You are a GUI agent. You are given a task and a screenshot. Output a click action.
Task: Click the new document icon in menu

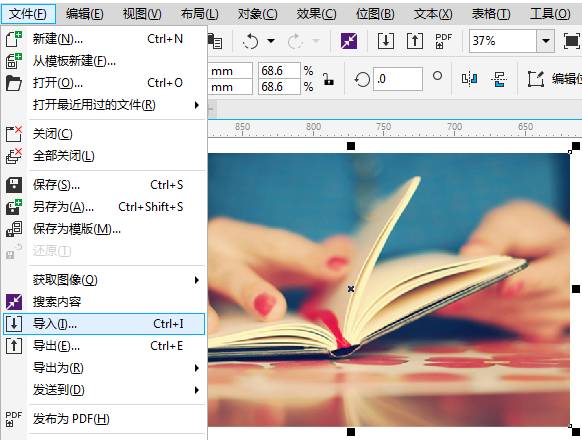click(x=14, y=39)
